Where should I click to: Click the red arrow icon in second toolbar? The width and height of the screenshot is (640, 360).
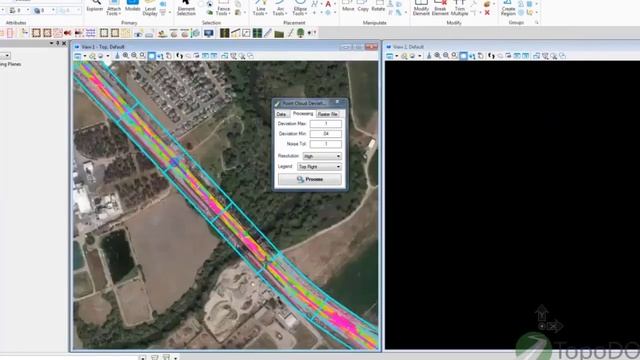coord(67,33)
